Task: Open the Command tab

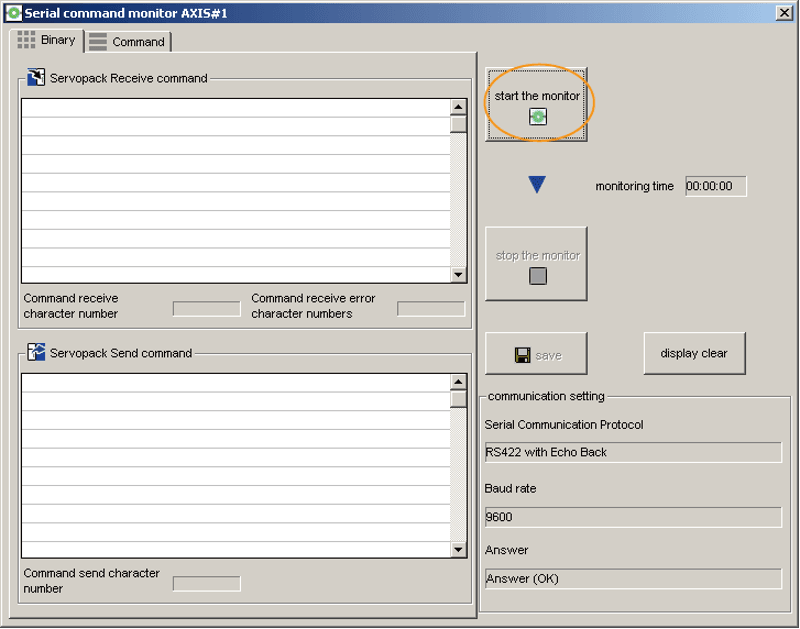Action: [x=127, y=42]
